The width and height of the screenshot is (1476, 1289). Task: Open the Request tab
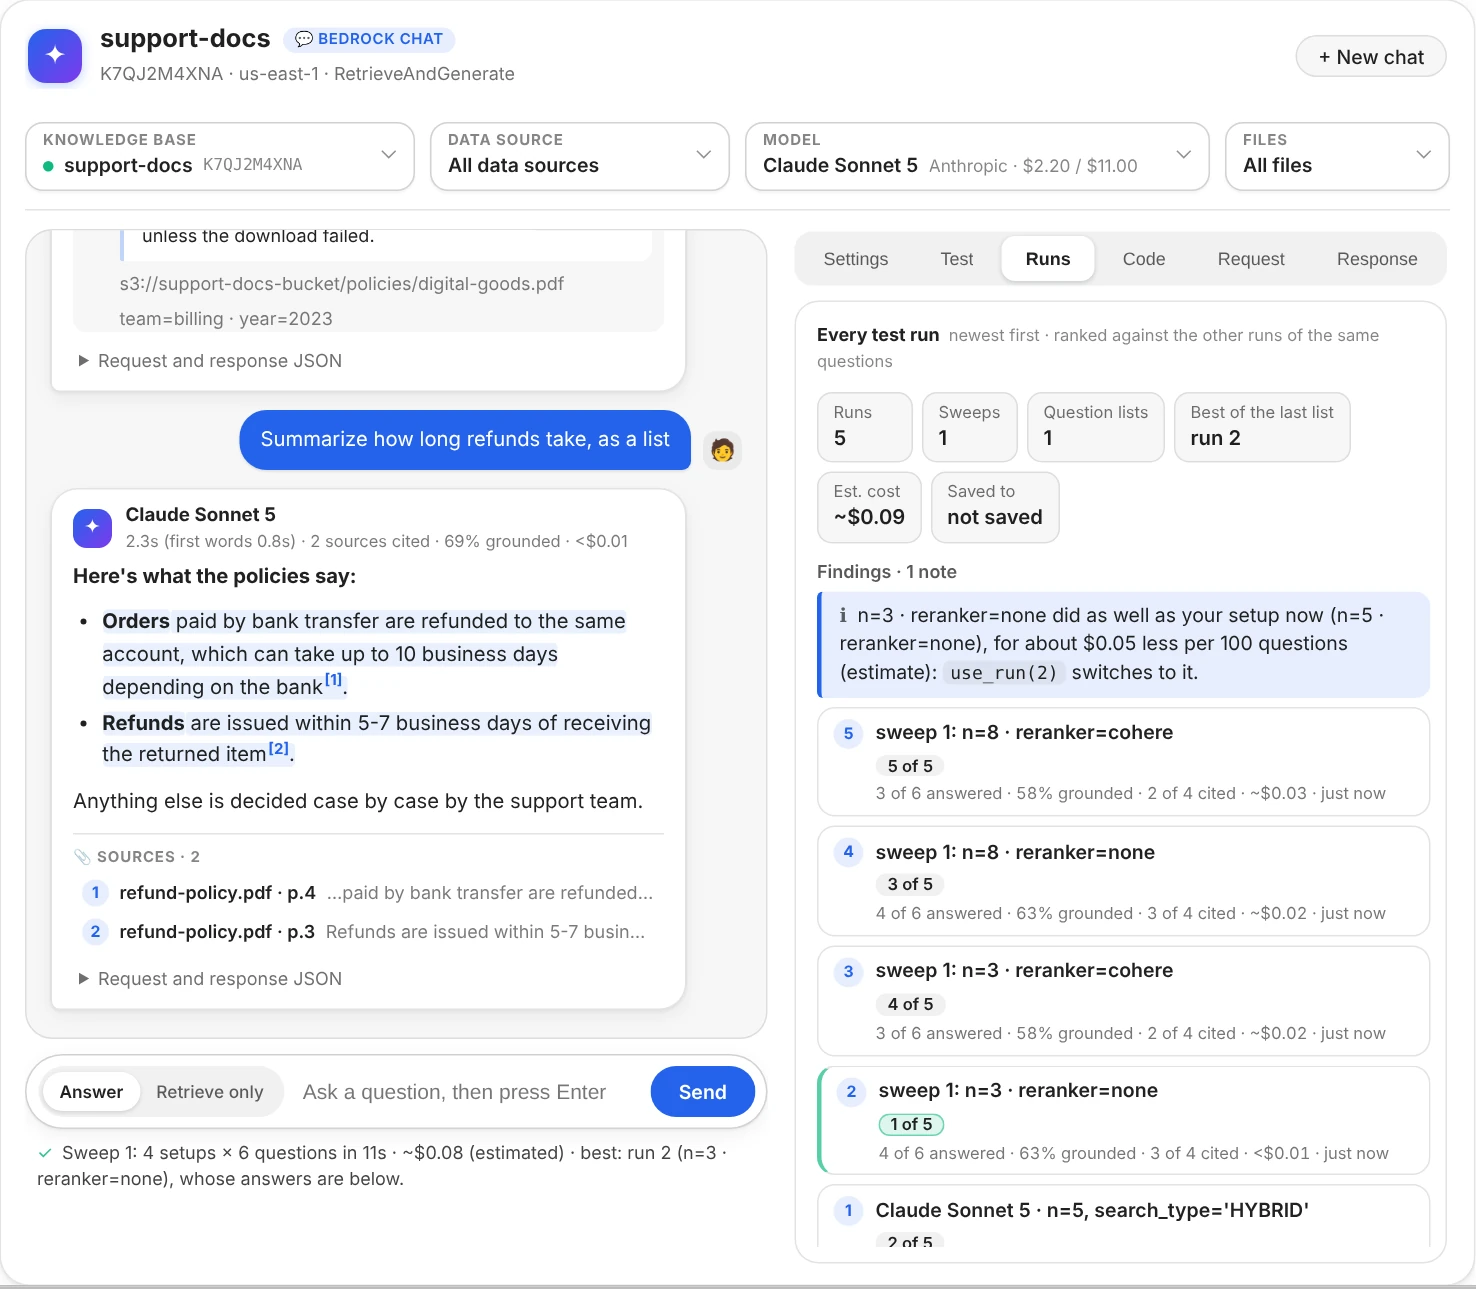tap(1251, 259)
